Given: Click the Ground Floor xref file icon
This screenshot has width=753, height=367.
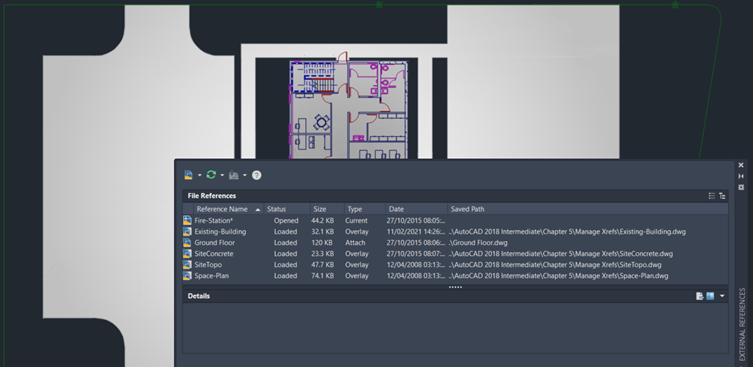Looking at the screenshot, I should point(187,243).
